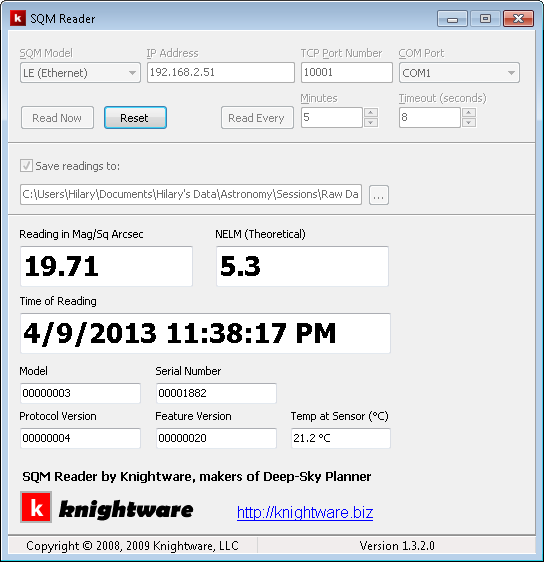
Task: Open the http://knightware.biz link
Action: [x=305, y=513]
